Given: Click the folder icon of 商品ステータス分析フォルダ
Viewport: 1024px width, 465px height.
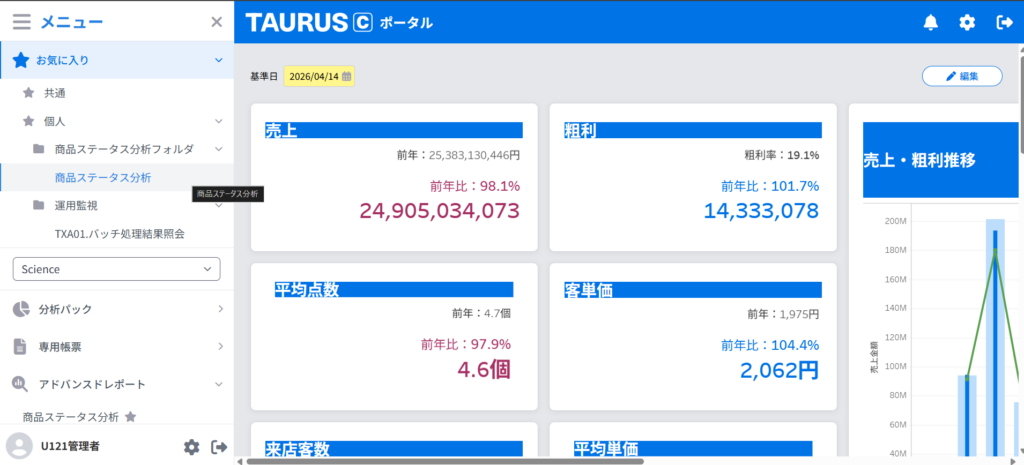Looking at the screenshot, I should pyautogui.click(x=39, y=150).
